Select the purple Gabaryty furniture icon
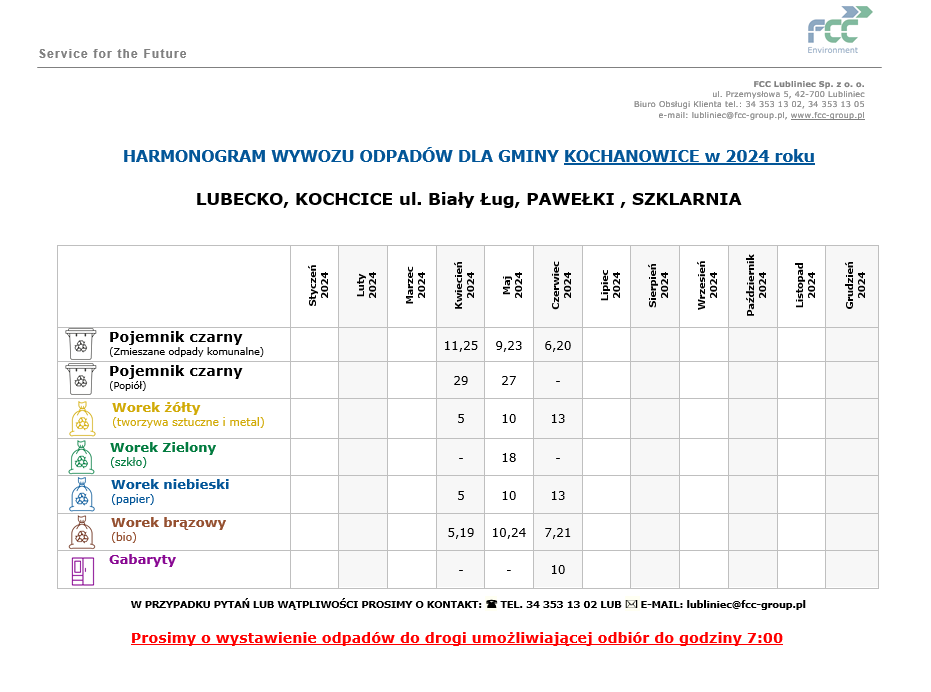Viewport: 931px width, 692px height. pos(82,570)
